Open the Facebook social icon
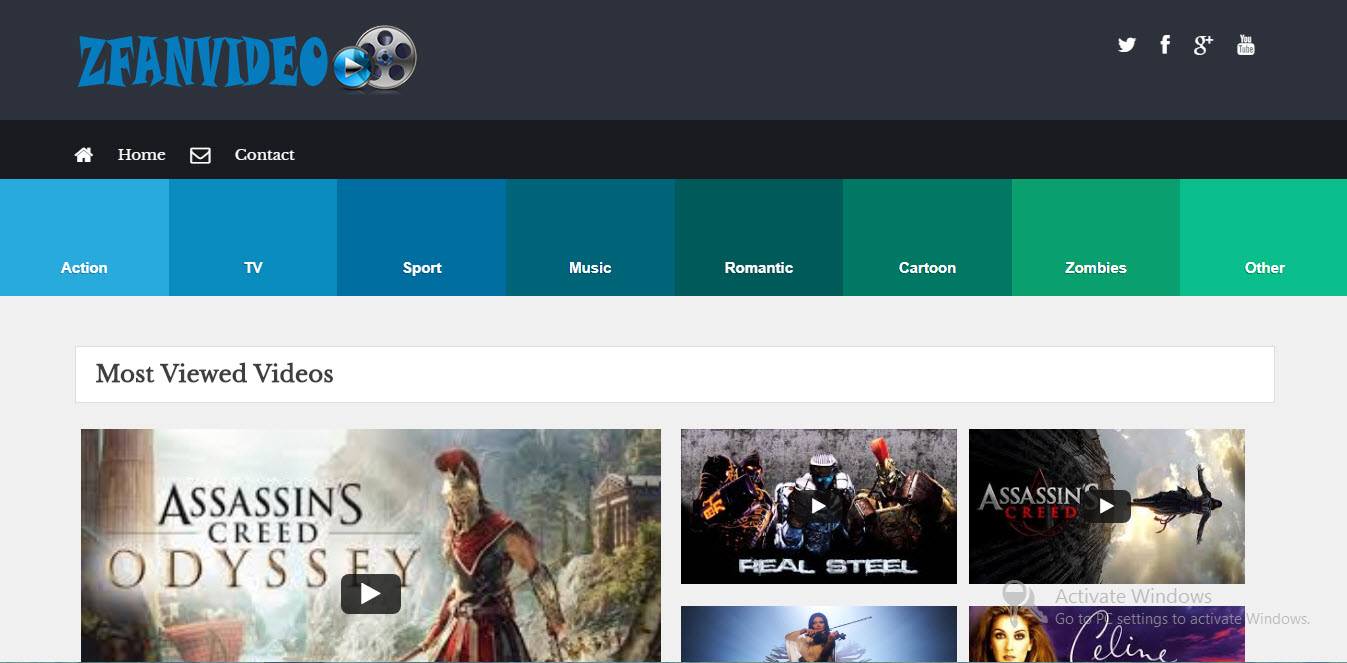Screen dimensions: 1347x663 1165,45
